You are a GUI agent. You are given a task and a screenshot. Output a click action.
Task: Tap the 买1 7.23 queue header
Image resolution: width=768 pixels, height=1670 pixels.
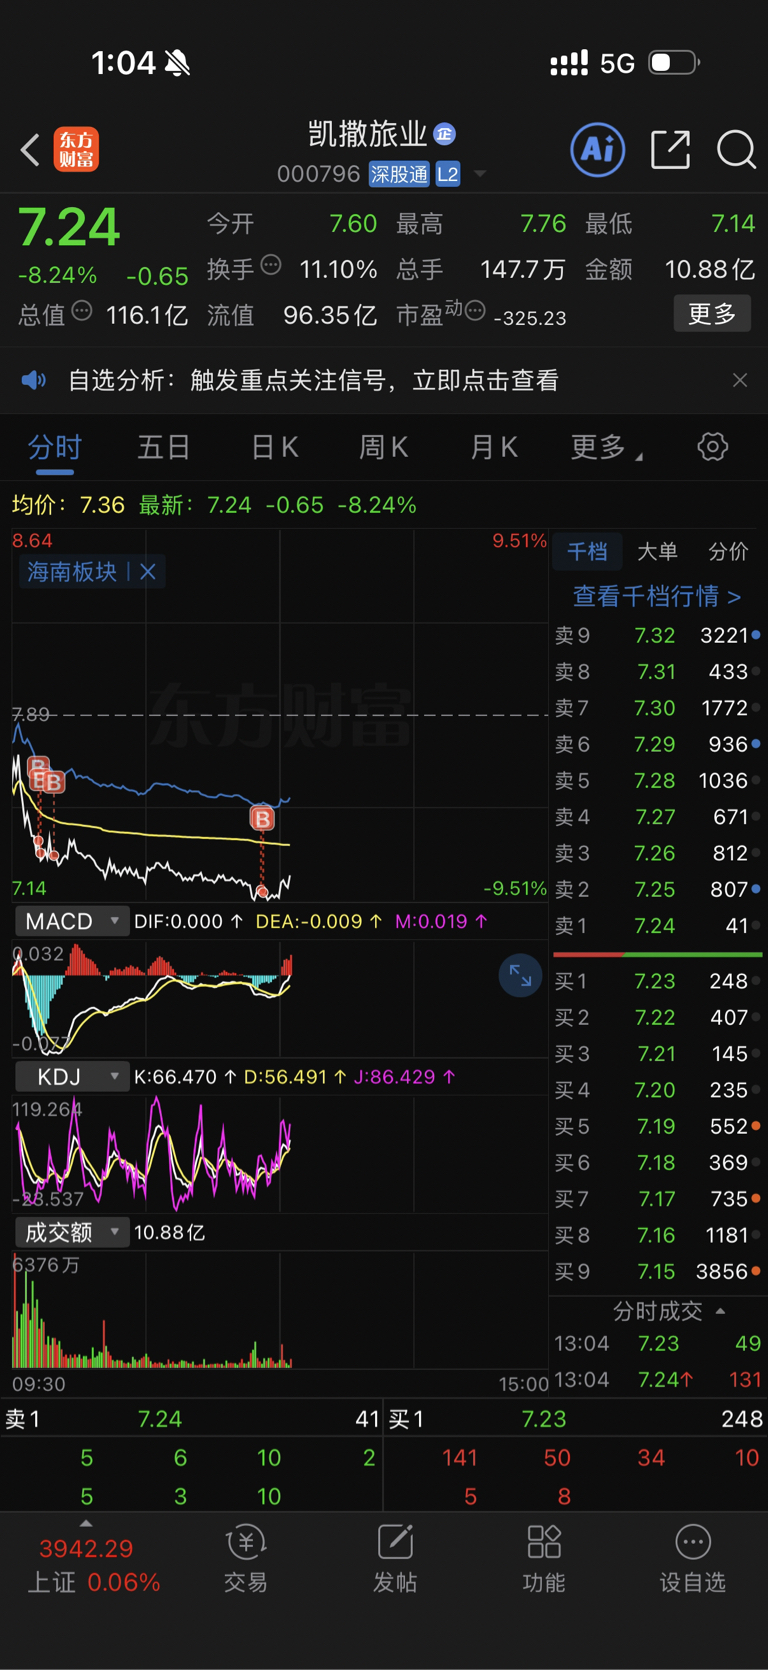[576, 1419]
